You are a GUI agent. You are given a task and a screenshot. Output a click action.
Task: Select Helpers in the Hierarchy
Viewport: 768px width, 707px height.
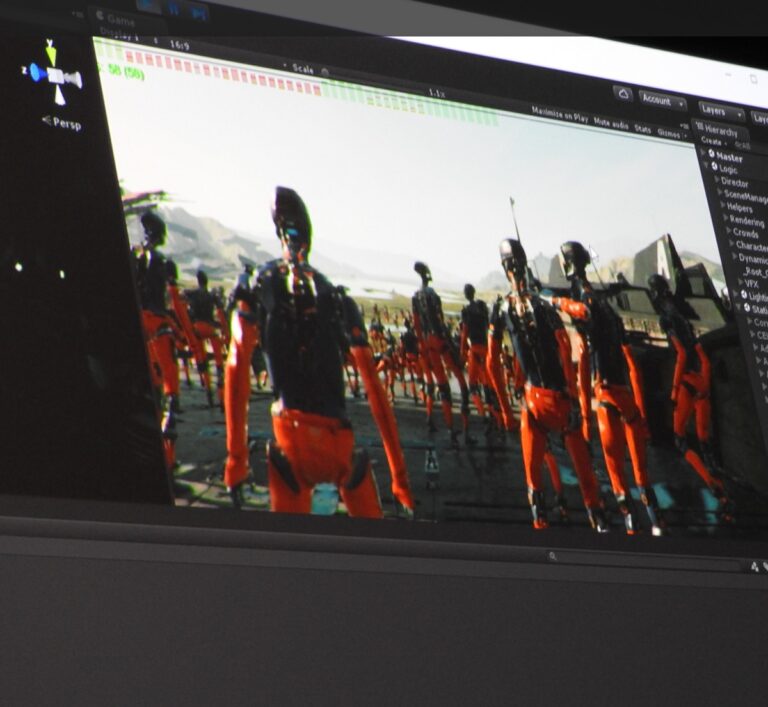coord(740,208)
